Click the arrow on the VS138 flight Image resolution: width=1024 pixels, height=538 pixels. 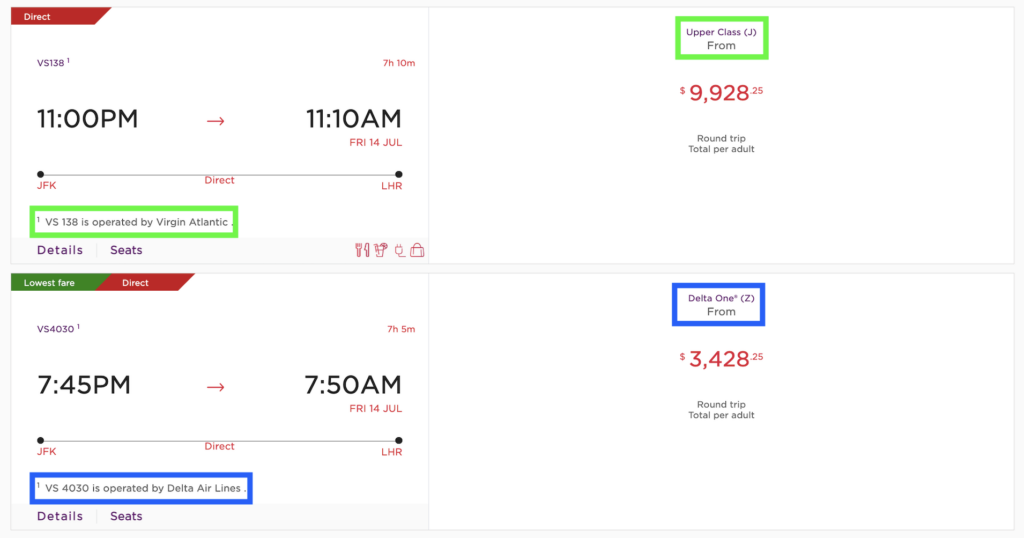(x=216, y=120)
